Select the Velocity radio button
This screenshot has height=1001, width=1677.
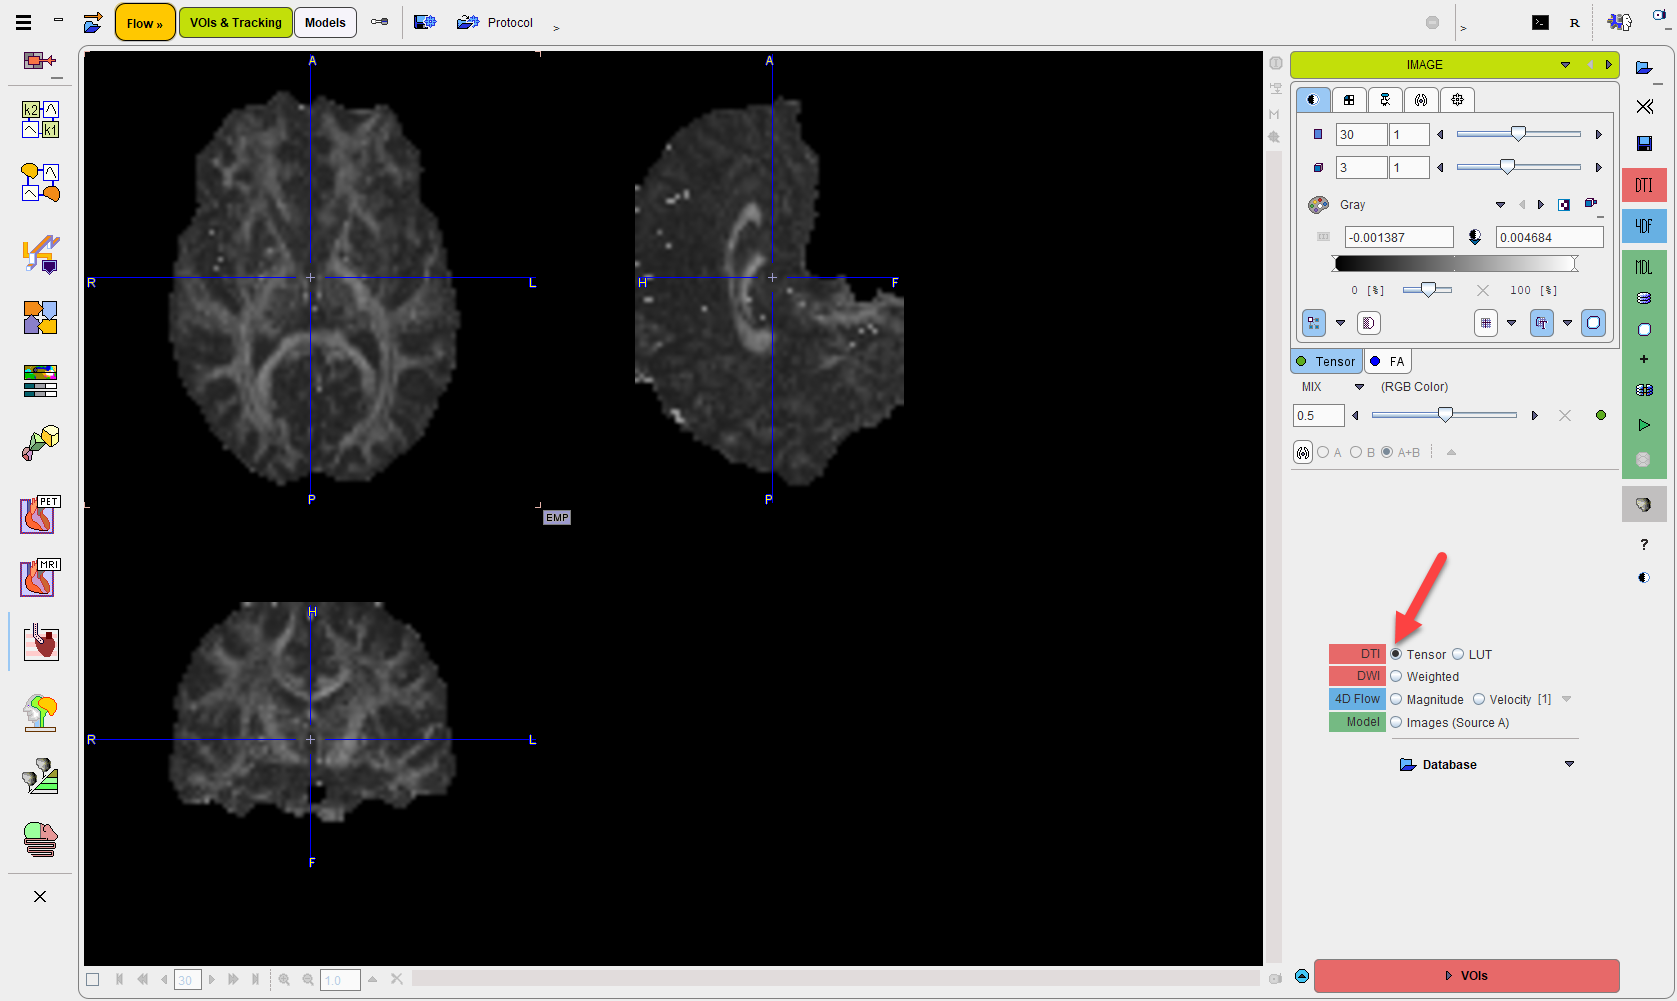tap(1479, 700)
